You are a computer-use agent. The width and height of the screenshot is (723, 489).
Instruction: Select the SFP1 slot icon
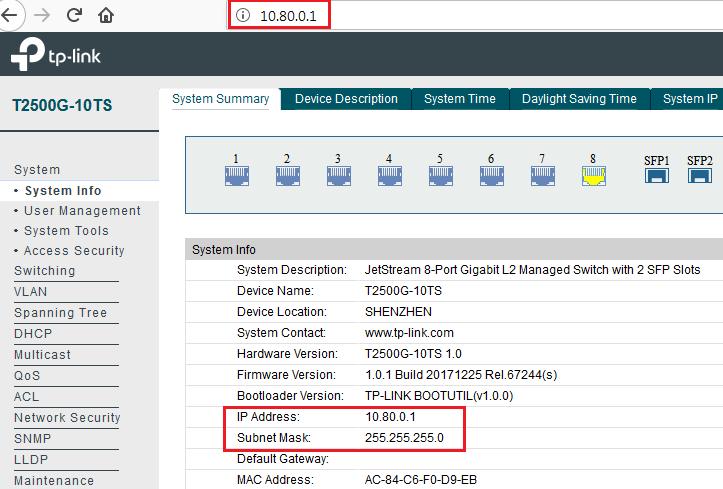pyautogui.click(x=657, y=175)
